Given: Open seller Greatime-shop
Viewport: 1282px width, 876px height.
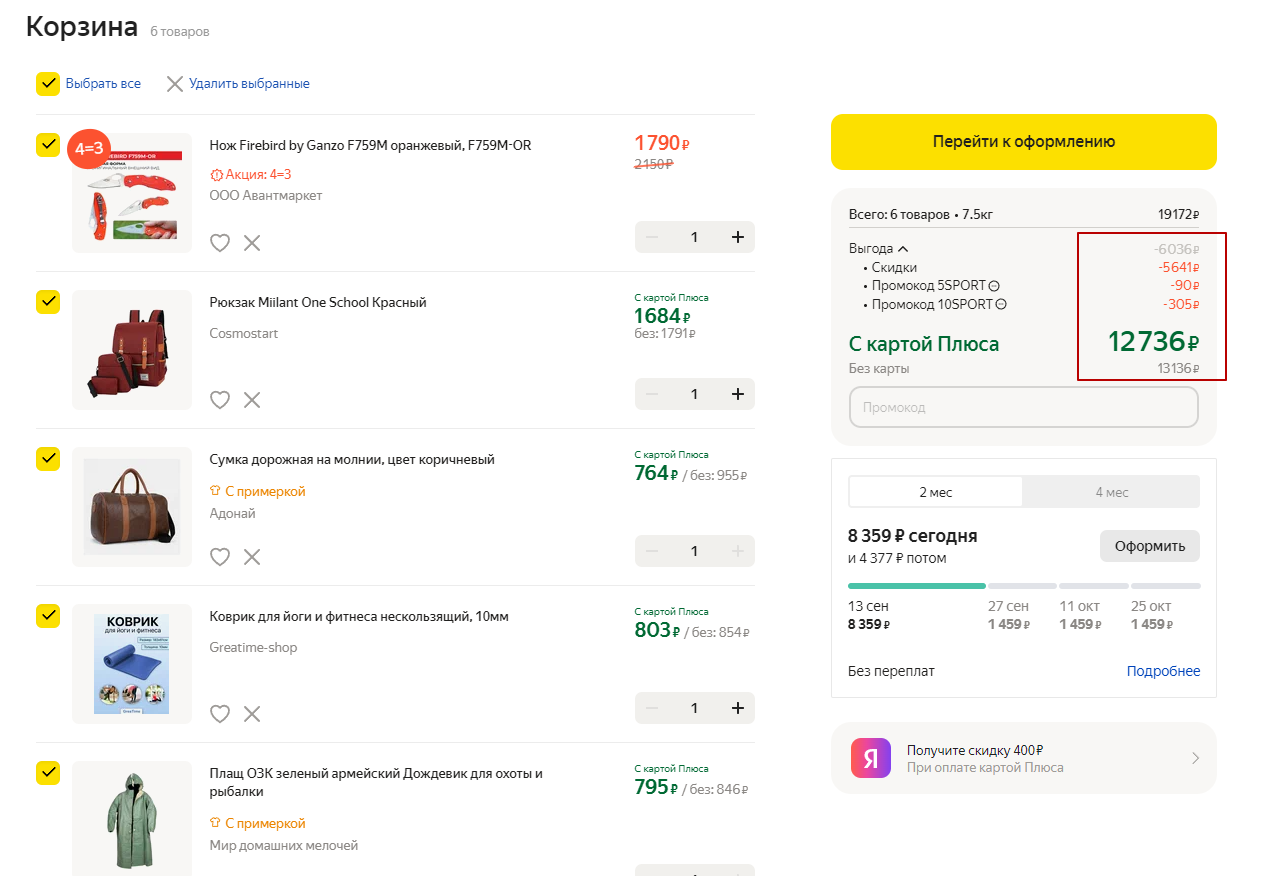Looking at the screenshot, I should [253, 647].
